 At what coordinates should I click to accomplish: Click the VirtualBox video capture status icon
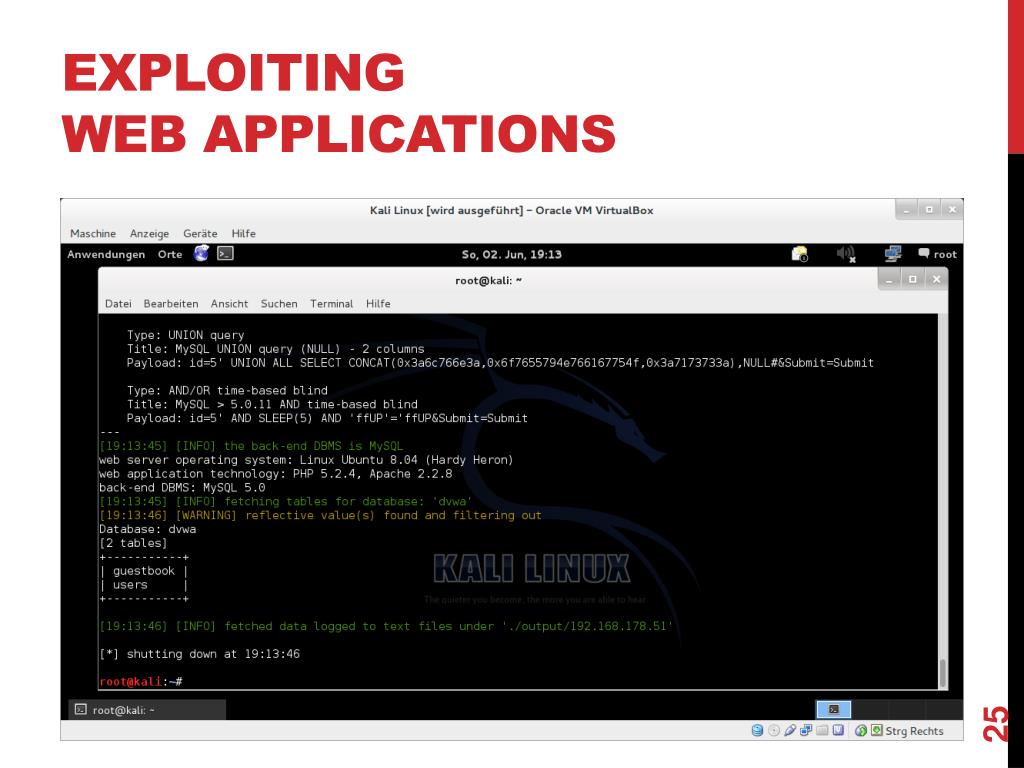coord(838,730)
